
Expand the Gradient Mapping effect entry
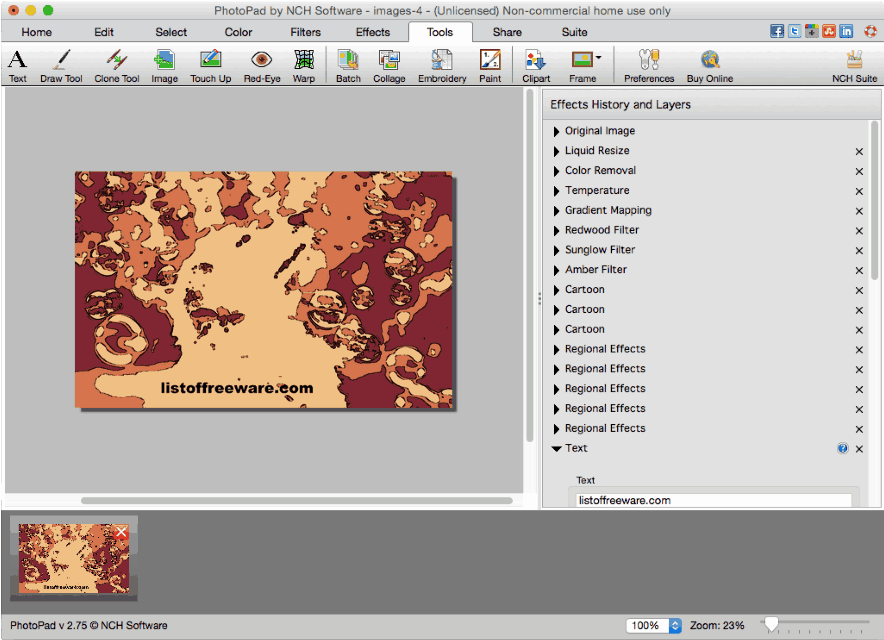[x=557, y=210]
